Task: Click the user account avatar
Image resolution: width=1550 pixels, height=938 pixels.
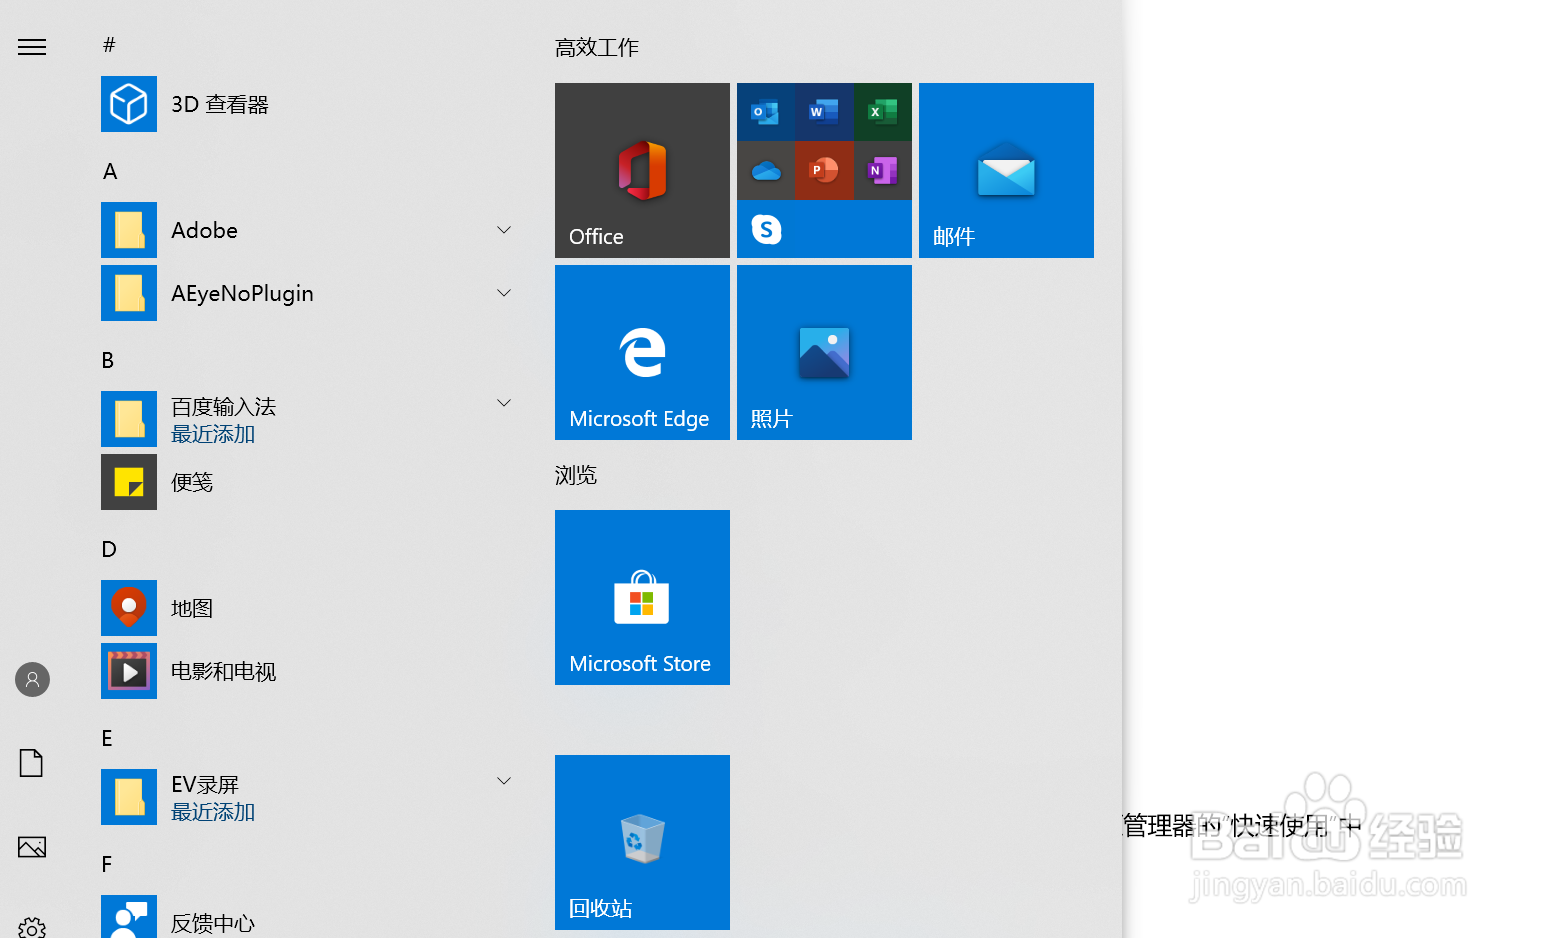Action: [x=31, y=679]
